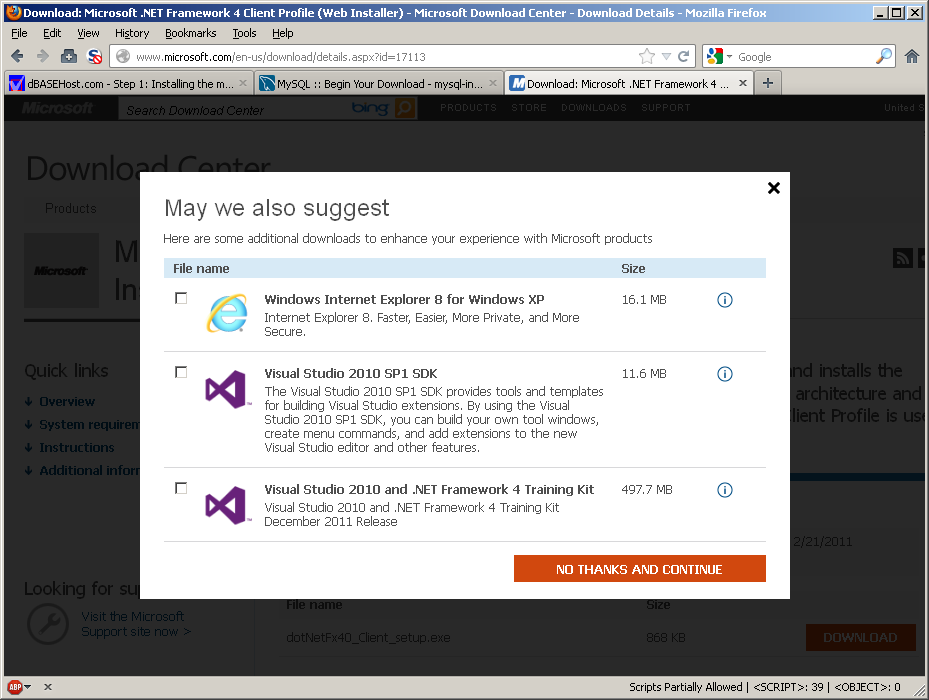Open the Adblock Plus dropdown arrow
Screen dimensions: 929x700
click(27, 687)
